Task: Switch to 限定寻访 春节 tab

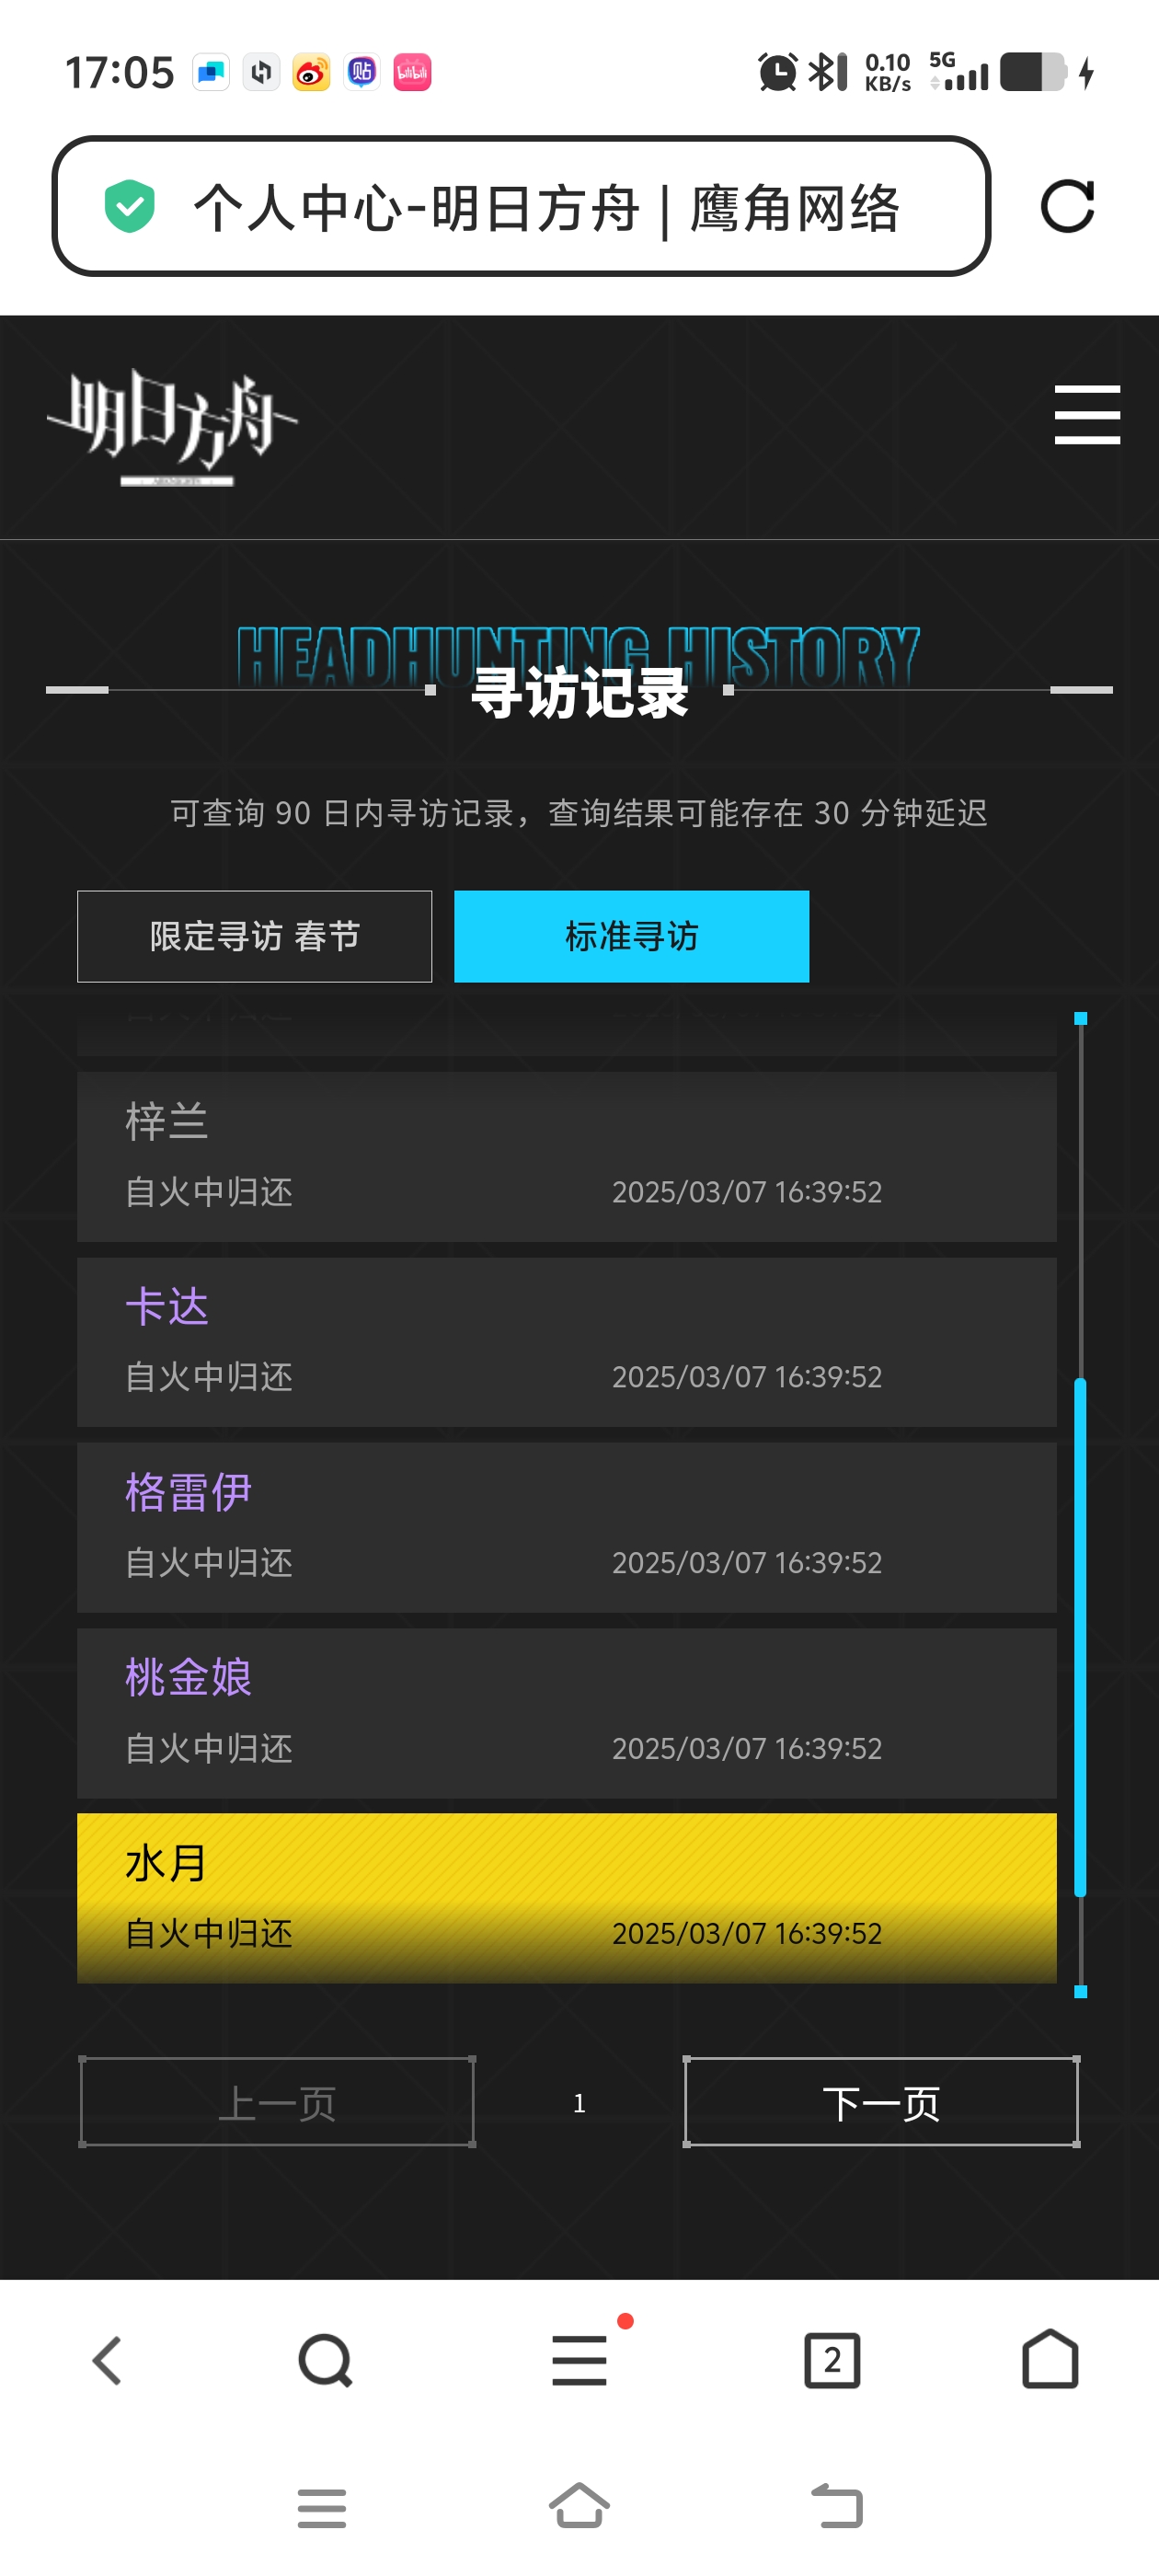Action: click(255, 936)
